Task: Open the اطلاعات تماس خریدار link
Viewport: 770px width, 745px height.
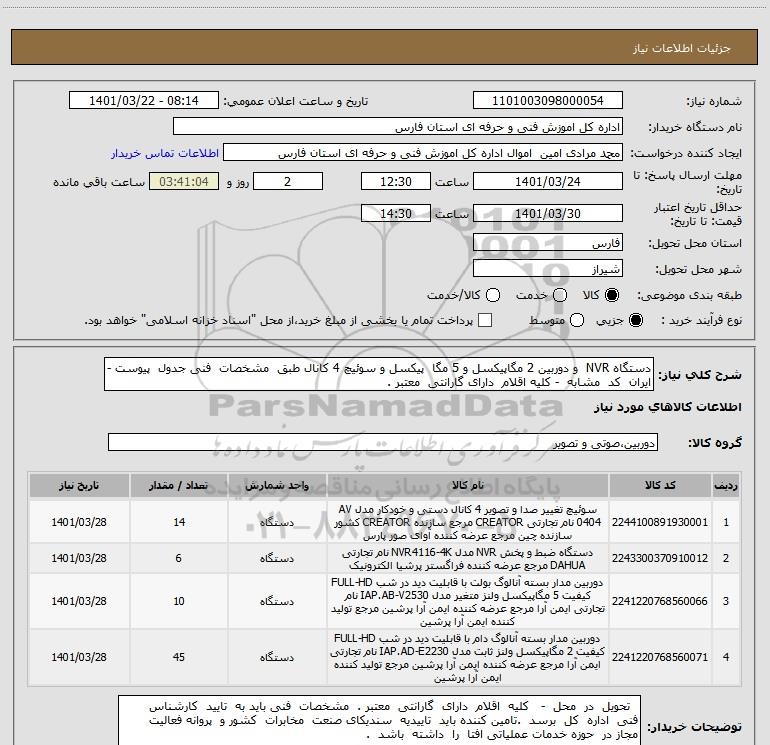Action: [165, 153]
